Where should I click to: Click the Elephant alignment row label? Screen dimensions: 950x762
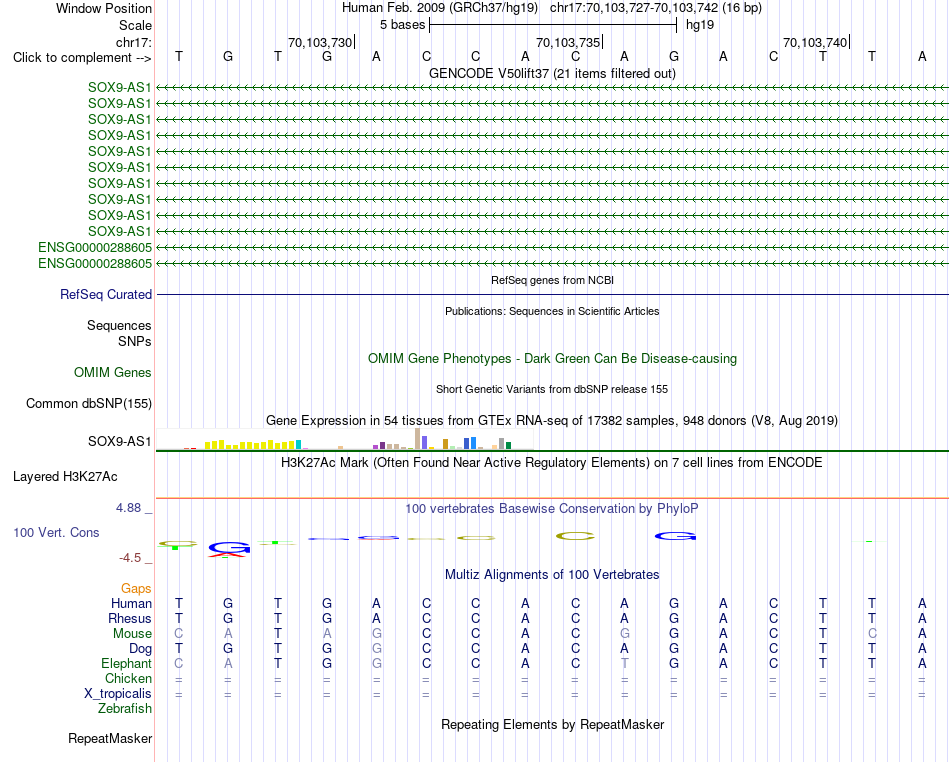pos(126,664)
